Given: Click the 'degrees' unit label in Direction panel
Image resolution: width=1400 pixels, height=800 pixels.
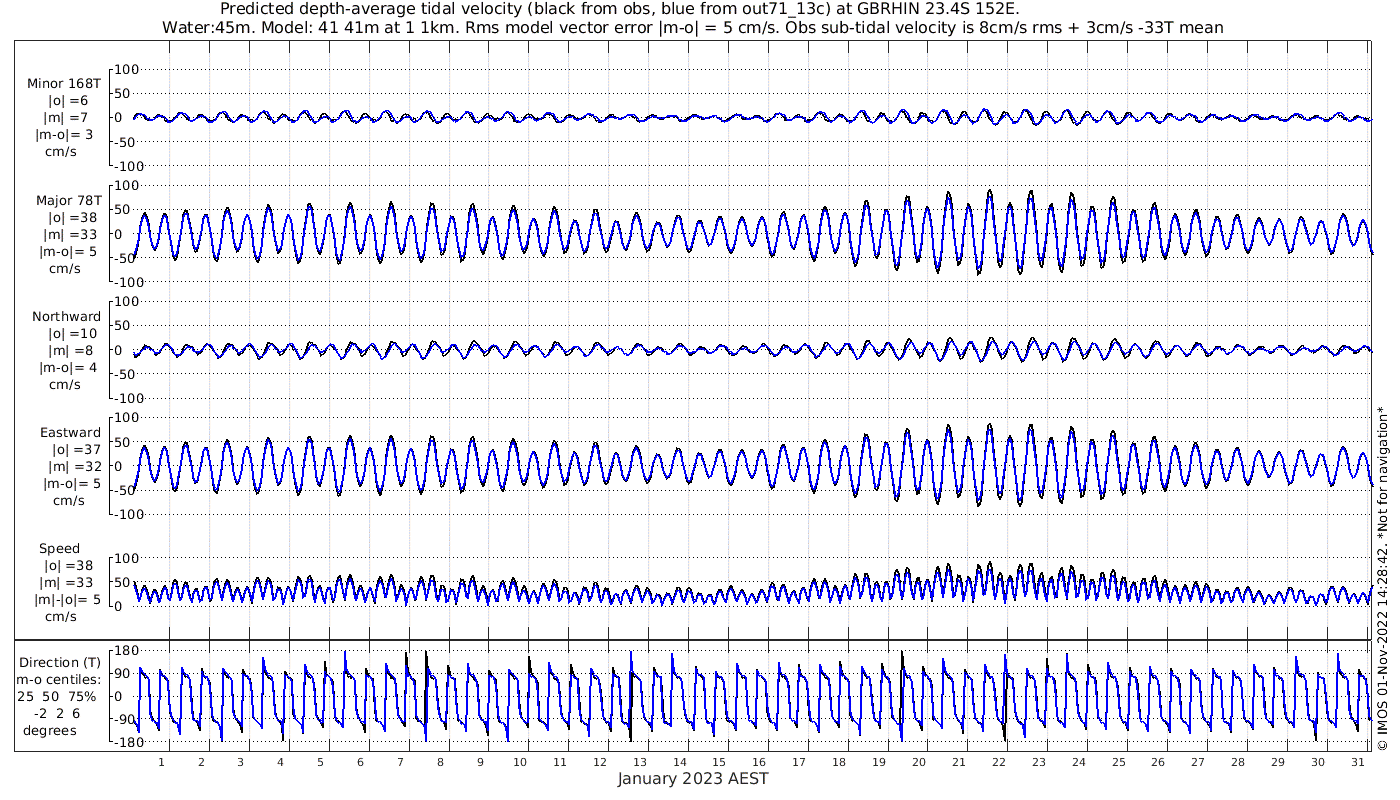Looking at the screenshot, I should pos(51,730).
